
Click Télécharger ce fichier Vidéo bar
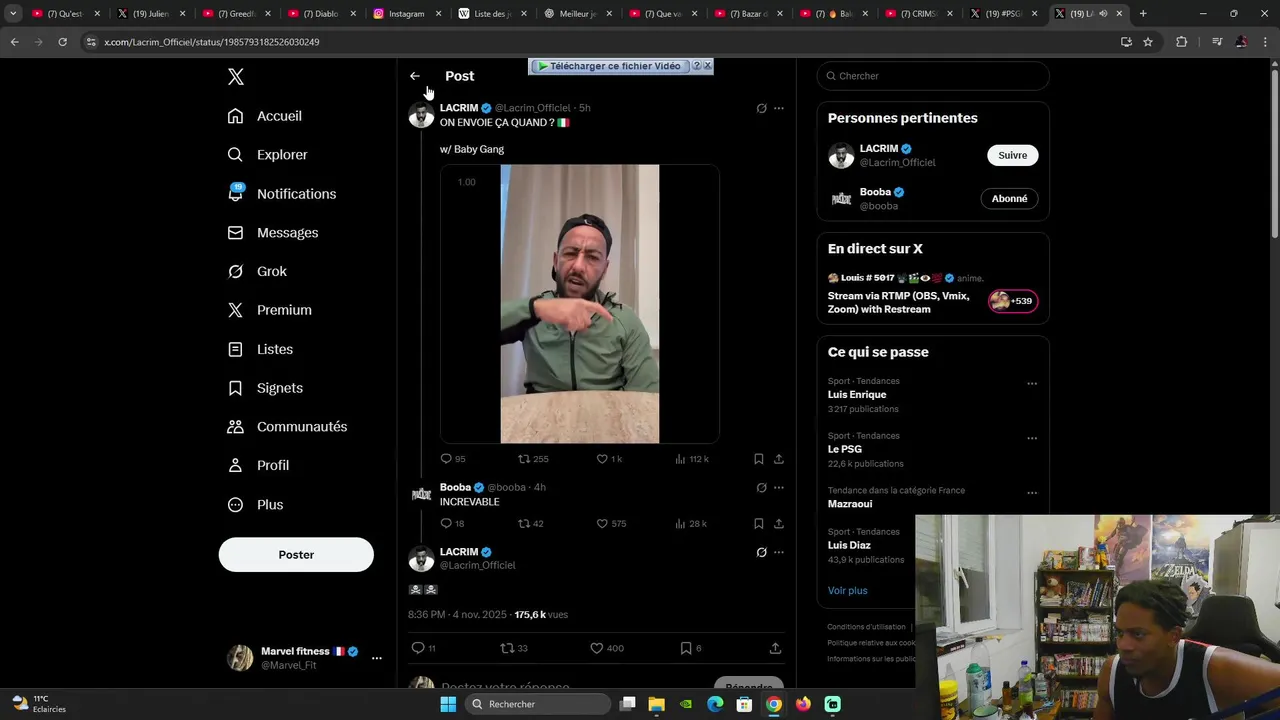tap(610, 66)
